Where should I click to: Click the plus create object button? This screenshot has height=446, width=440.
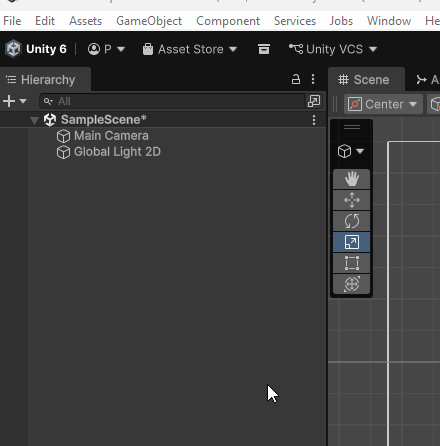pyautogui.click(x=9, y=101)
